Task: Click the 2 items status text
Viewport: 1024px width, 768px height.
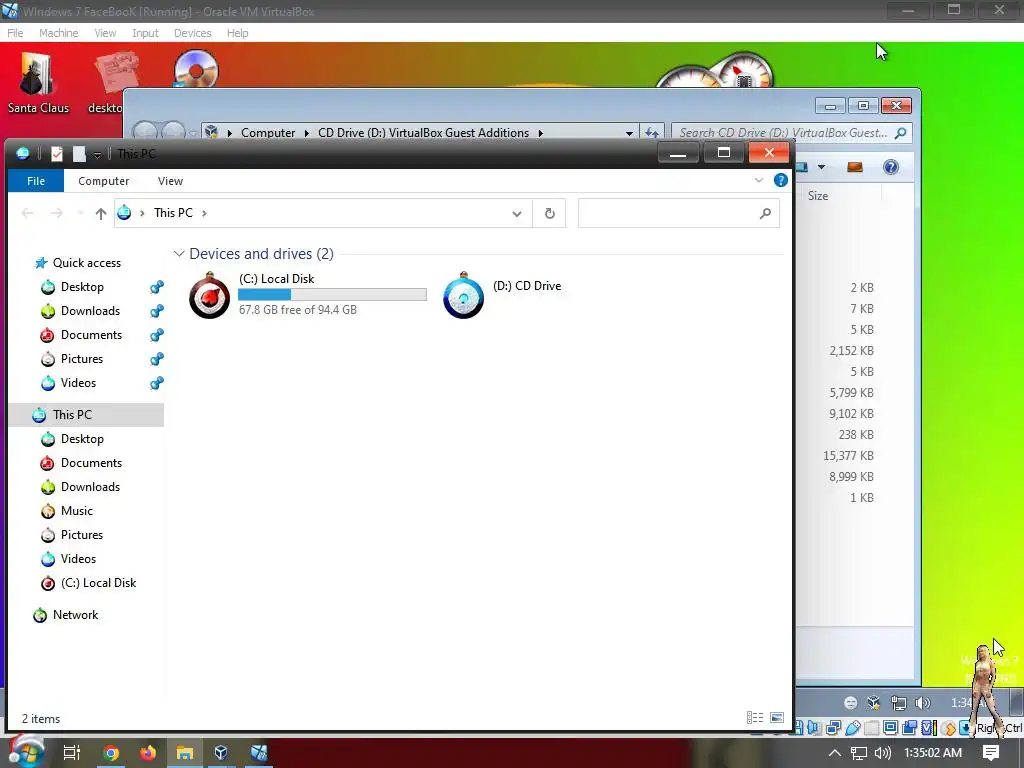Action: (x=41, y=718)
